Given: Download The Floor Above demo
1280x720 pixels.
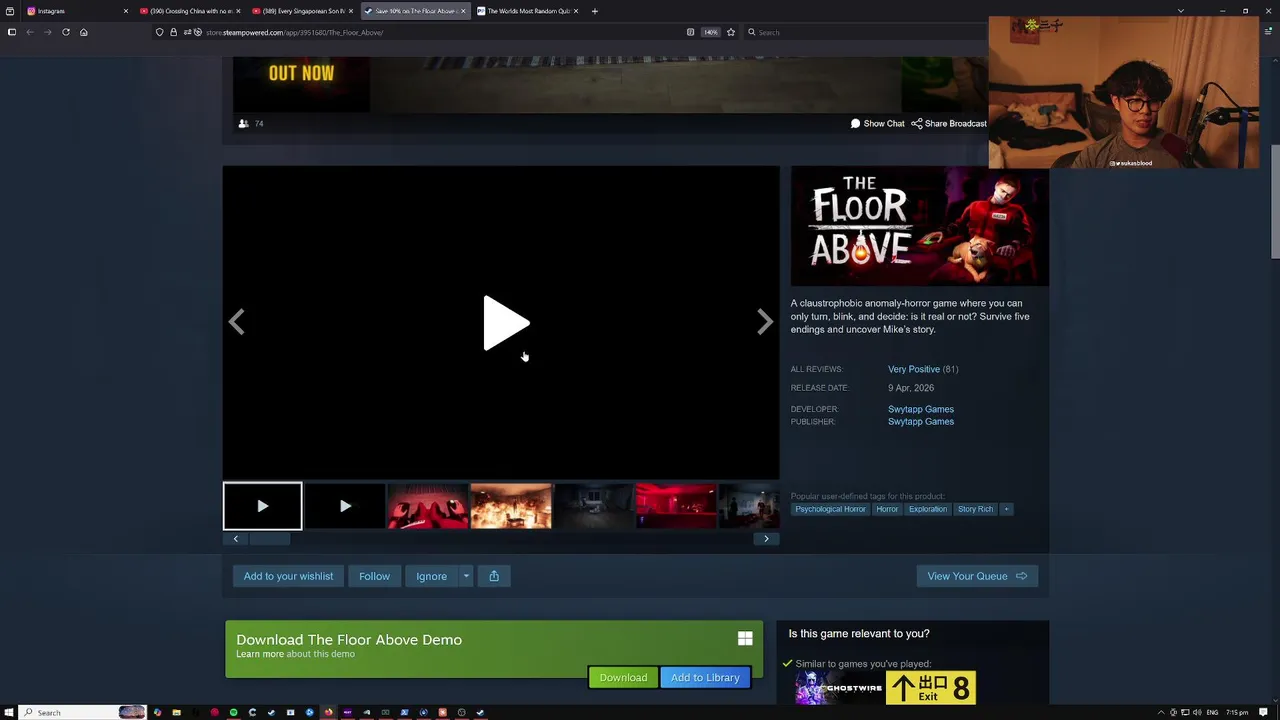Looking at the screenshot, I should (623, 678).
